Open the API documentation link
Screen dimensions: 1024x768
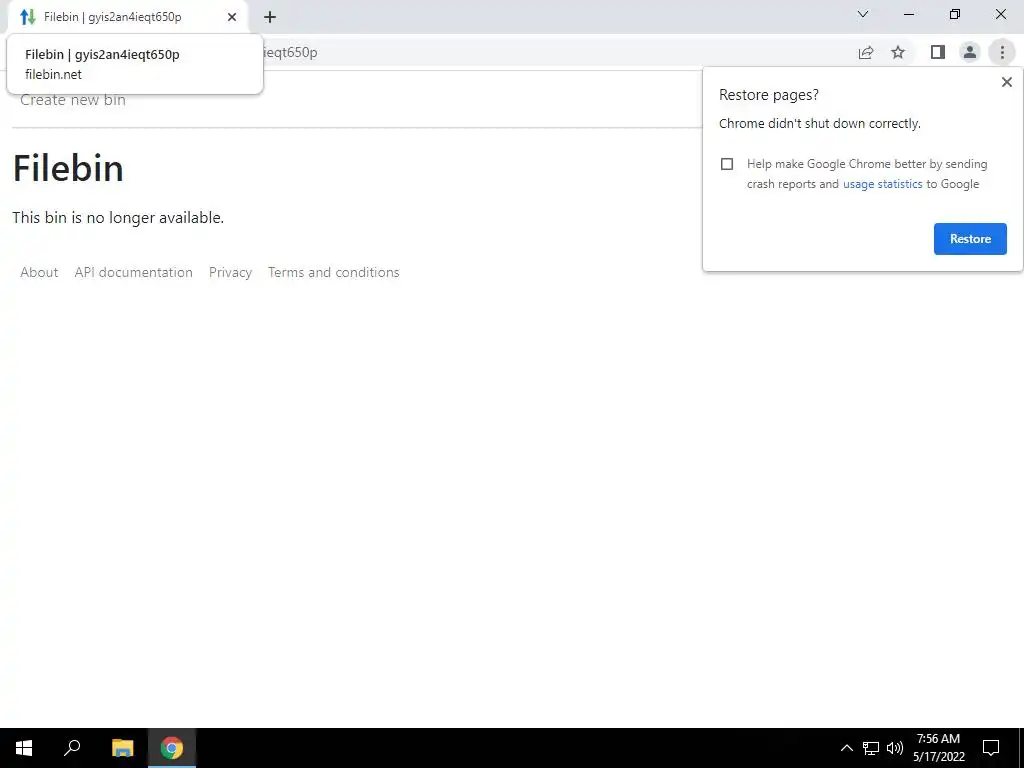(133, 272)
